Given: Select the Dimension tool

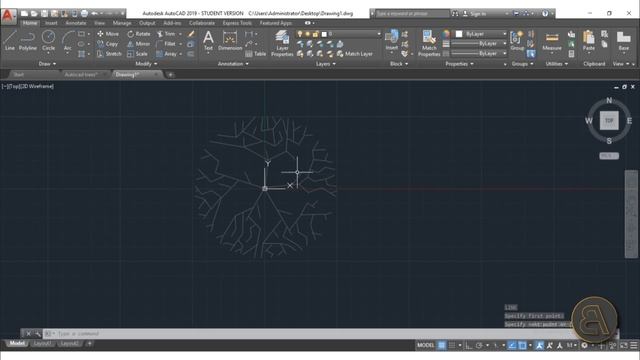Looking at the screenshot, I should (x=230, y=40).
